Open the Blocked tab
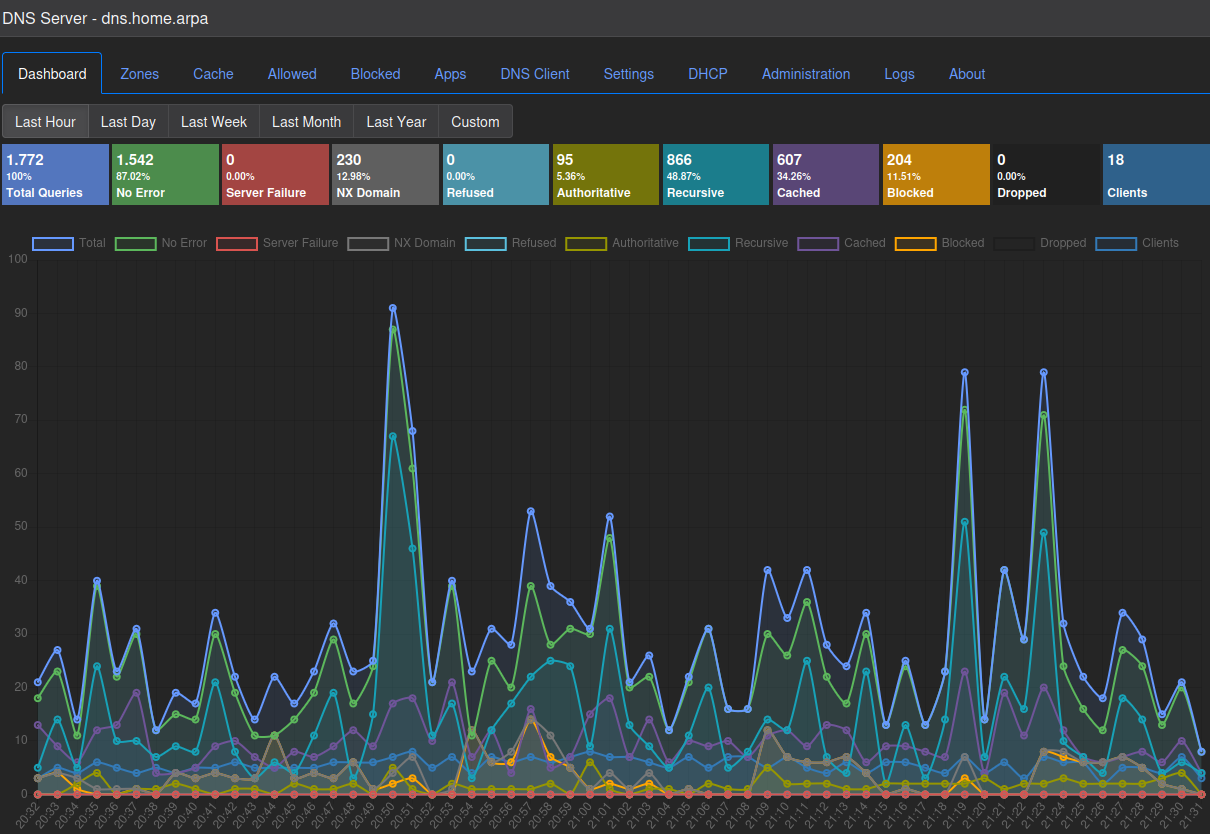 pyautogui.click(x=375, y=74)
